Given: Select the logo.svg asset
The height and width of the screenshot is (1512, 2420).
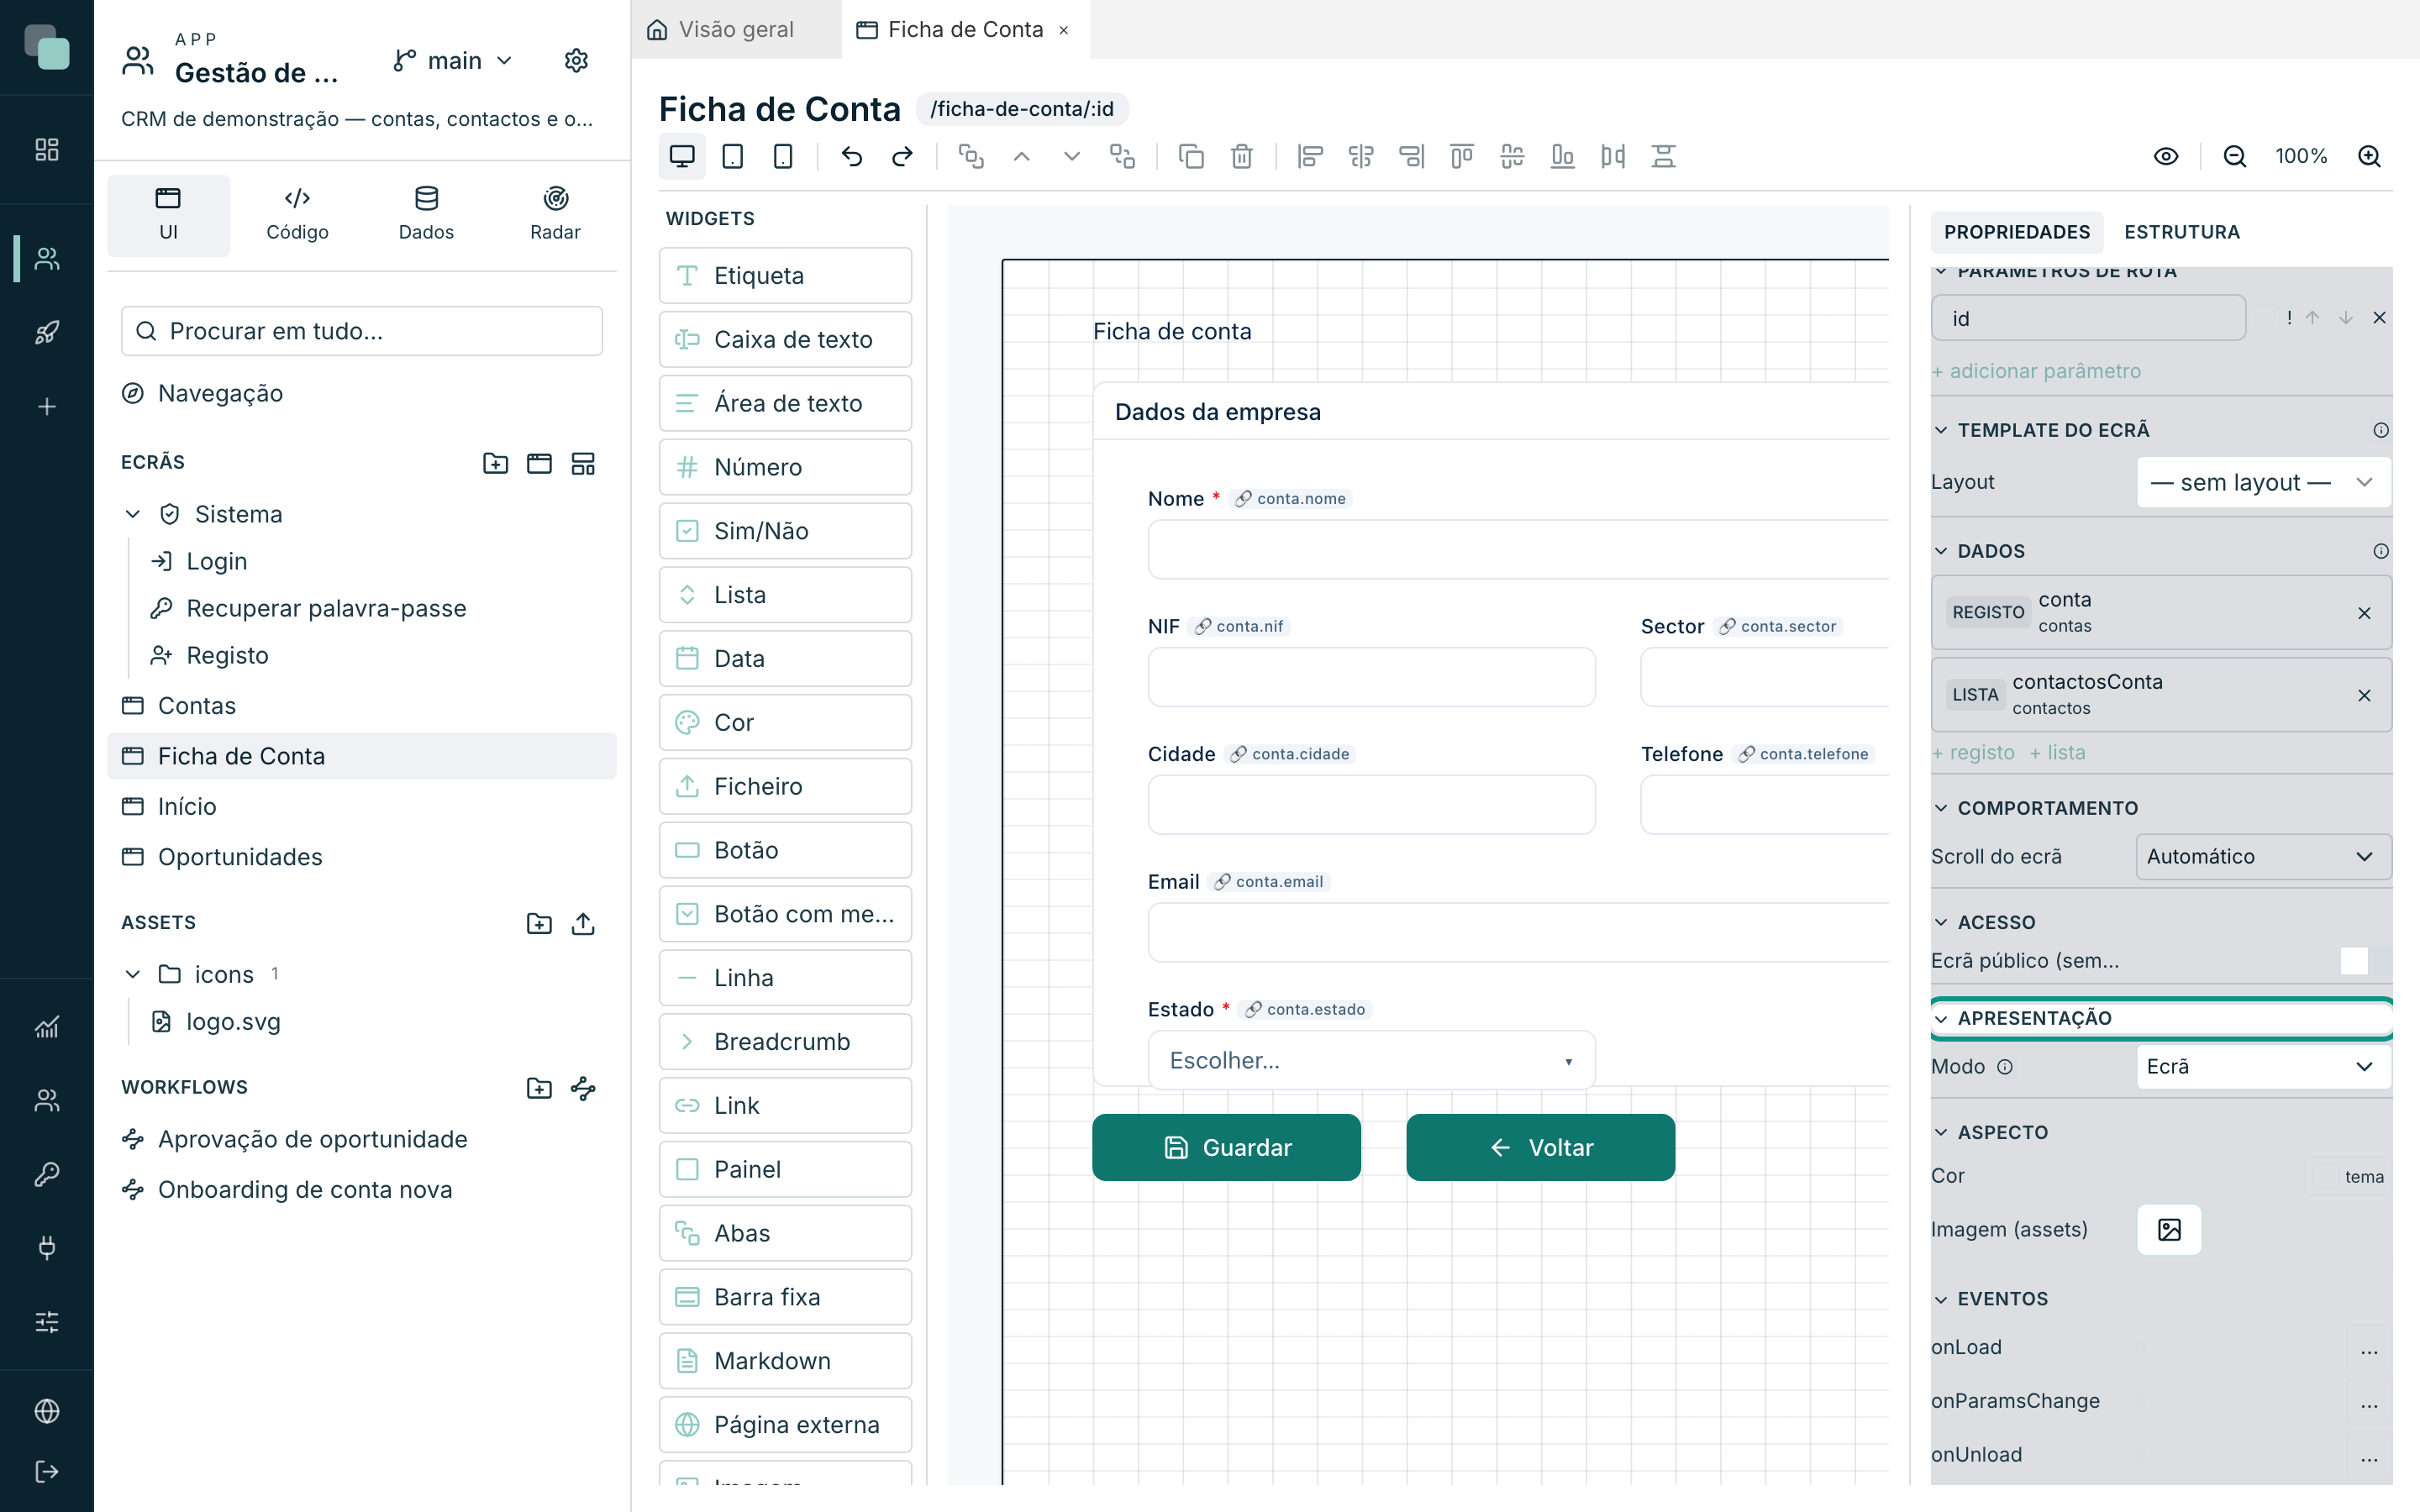Looking at the screenshot, I should (232, 1021).
